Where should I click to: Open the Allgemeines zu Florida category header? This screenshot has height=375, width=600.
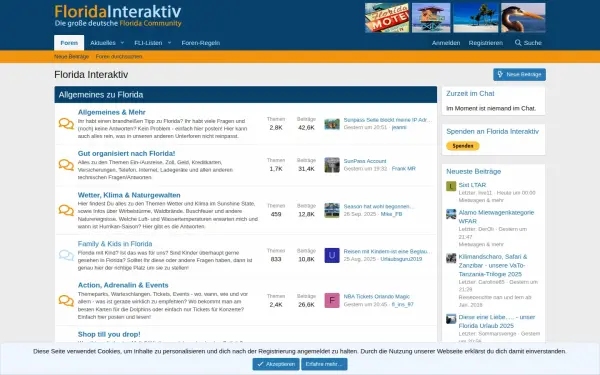click(x=101, y=95)
